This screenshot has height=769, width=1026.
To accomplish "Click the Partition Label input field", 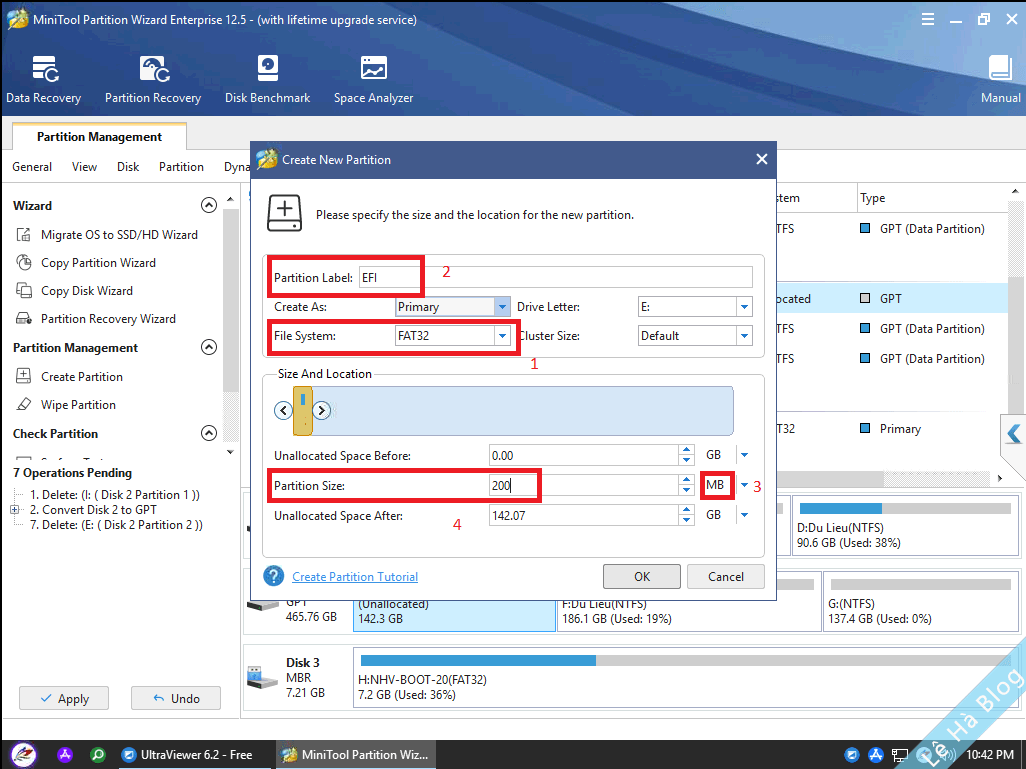I will point(556,277).
